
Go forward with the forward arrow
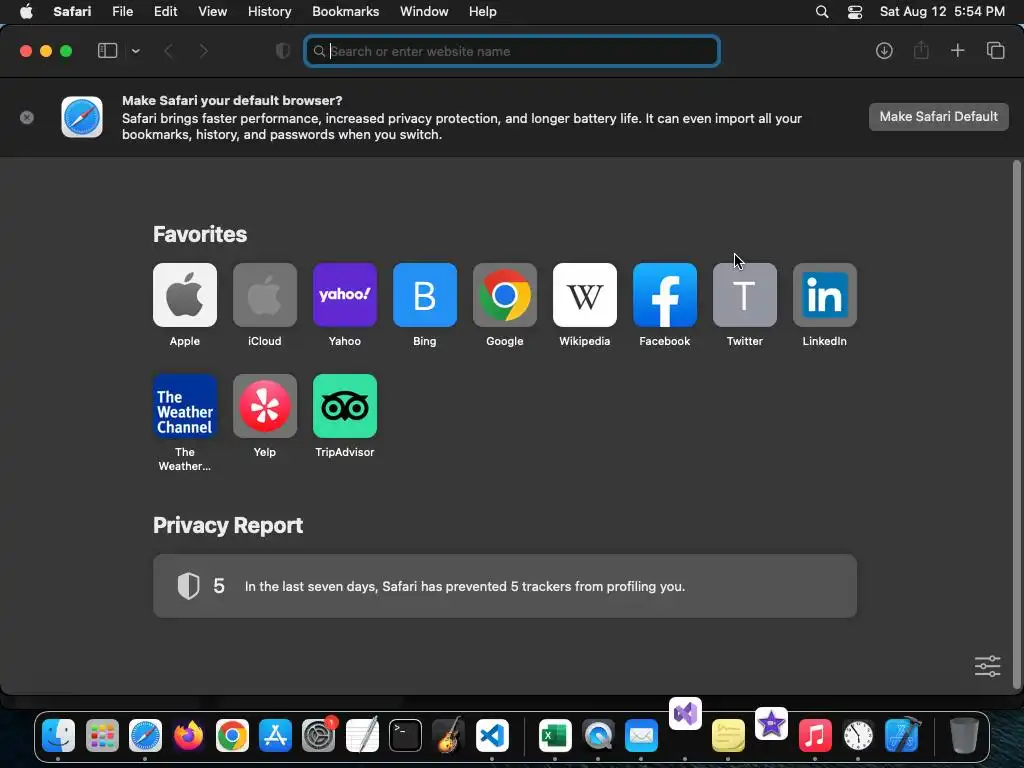(203, 51)
